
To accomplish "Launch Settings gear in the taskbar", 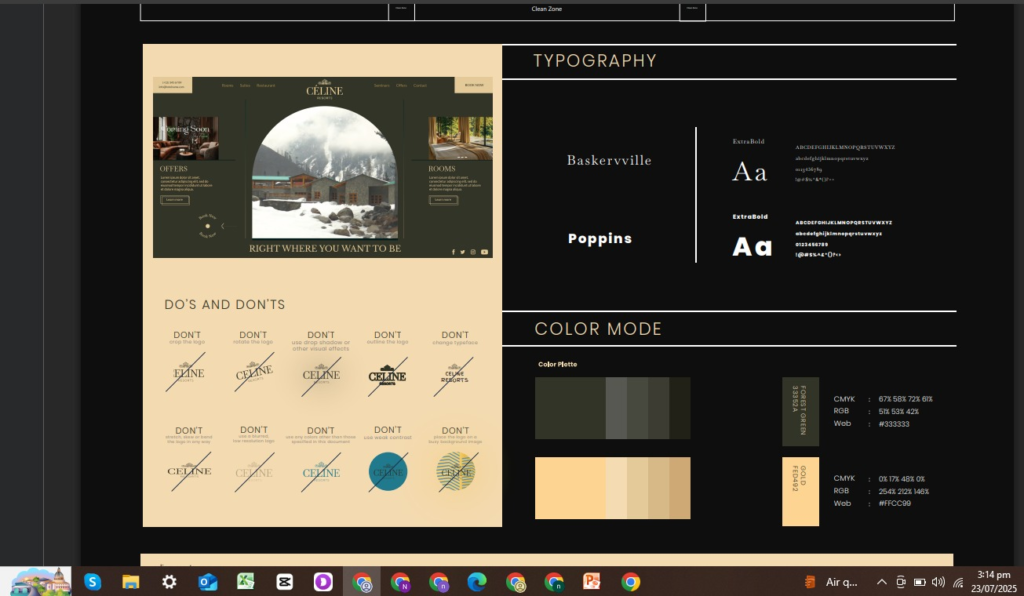I will tap(169, 581).
